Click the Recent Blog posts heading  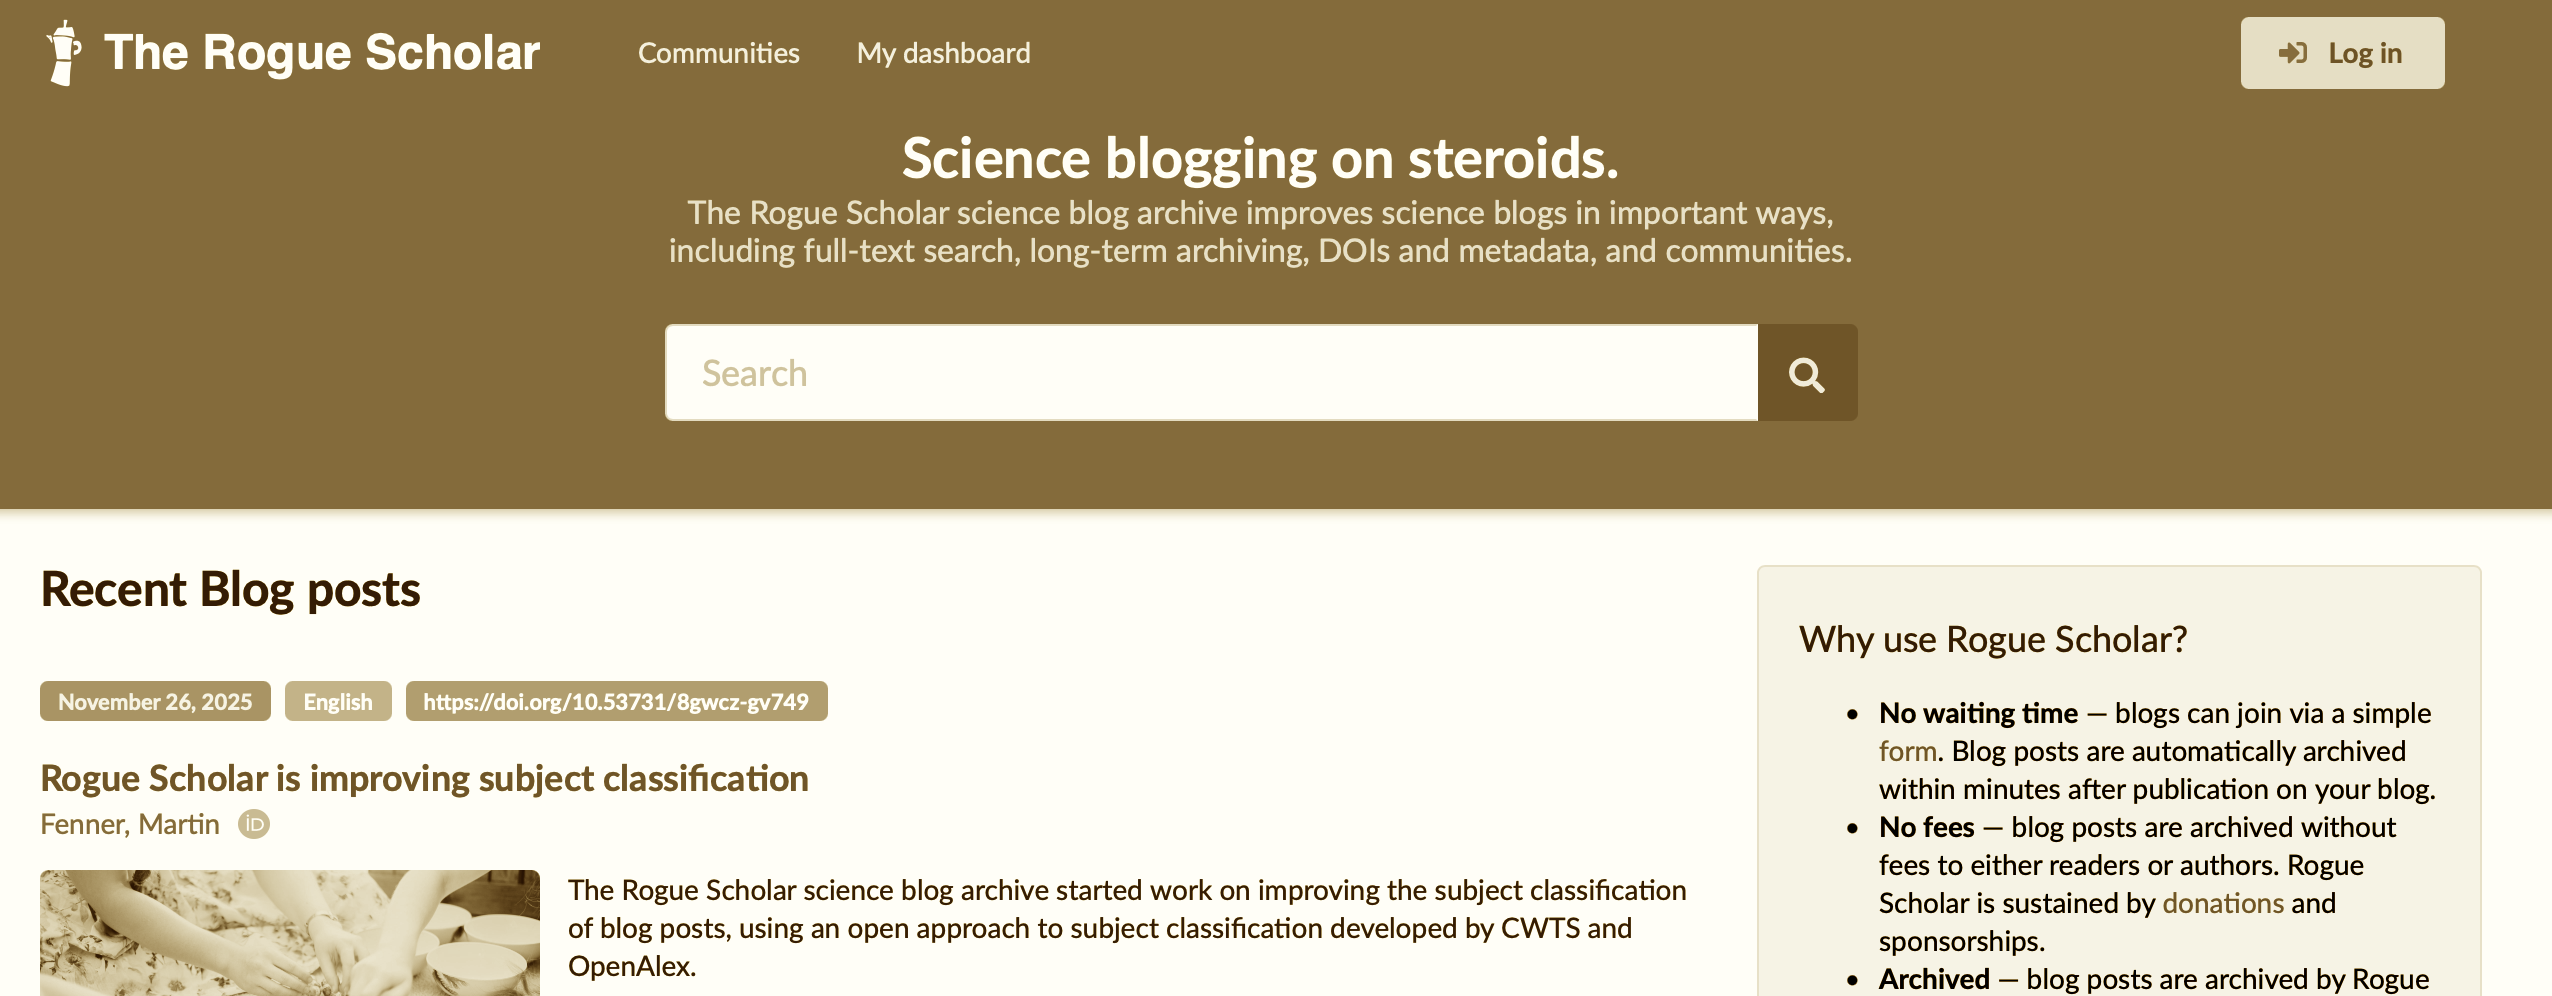click(x=229, y=590)
